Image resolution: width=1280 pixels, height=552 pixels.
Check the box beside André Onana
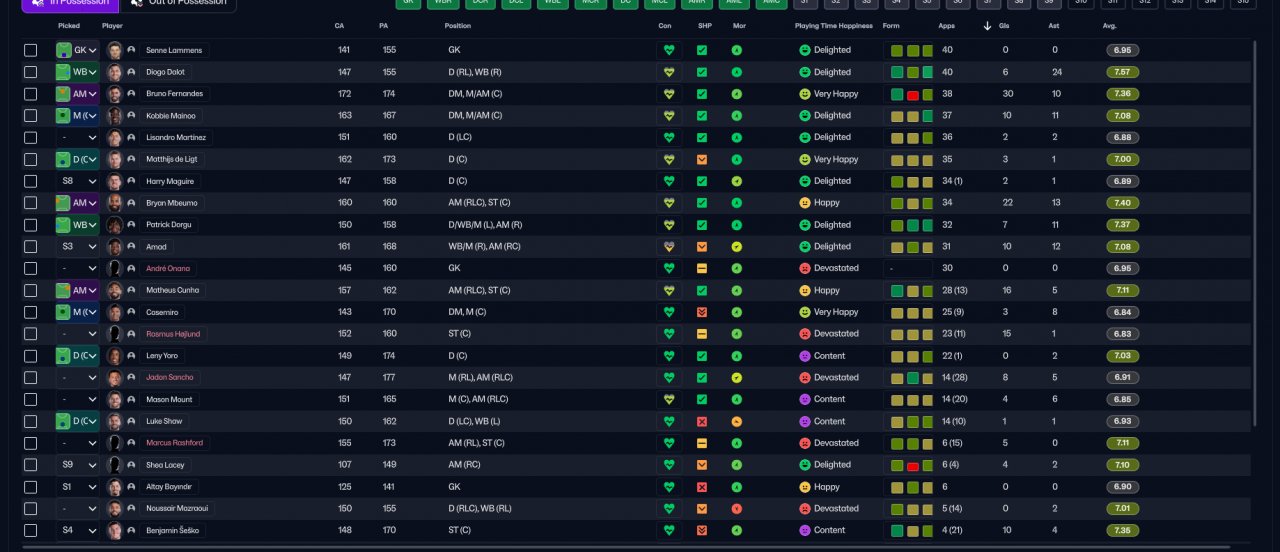click(x=31, y=268)
